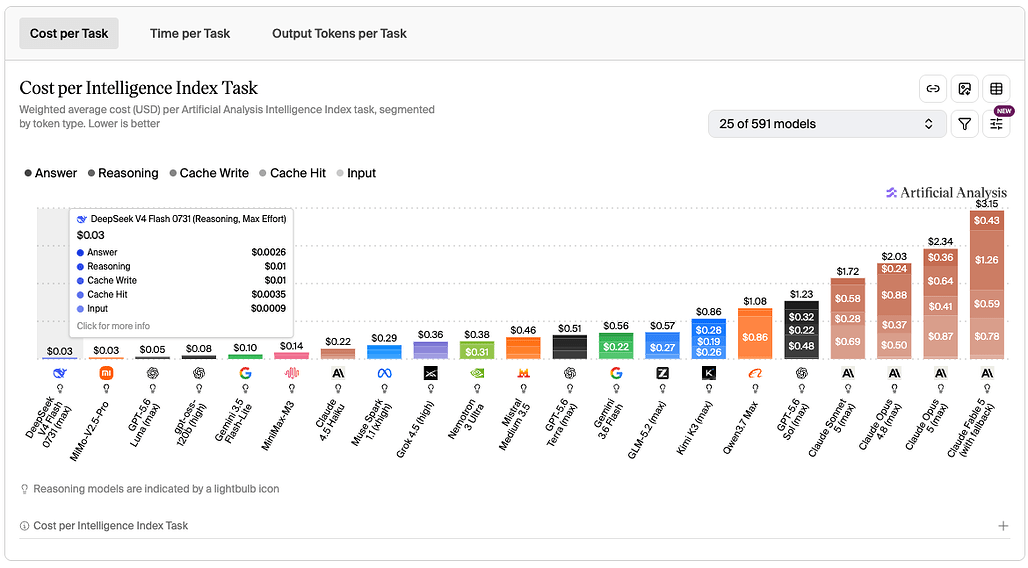The image size is (1028, 568).
Task: Click the 'Nemotron 3 Ultra' axis label
Action: [x=468, y=419]
